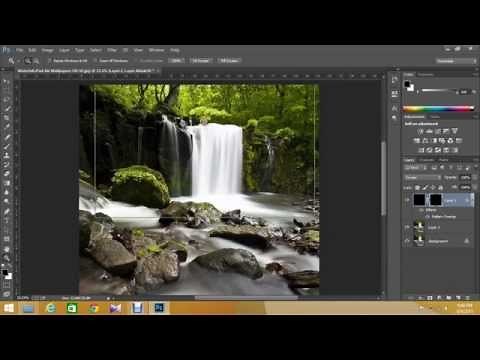Click Zoom In icon in options bar
480x360 pixels.
[27, 61]
